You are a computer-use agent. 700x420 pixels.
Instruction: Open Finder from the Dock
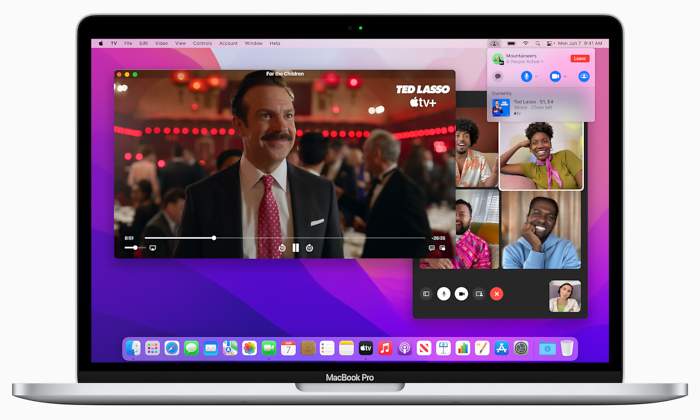tap(133, 348)
